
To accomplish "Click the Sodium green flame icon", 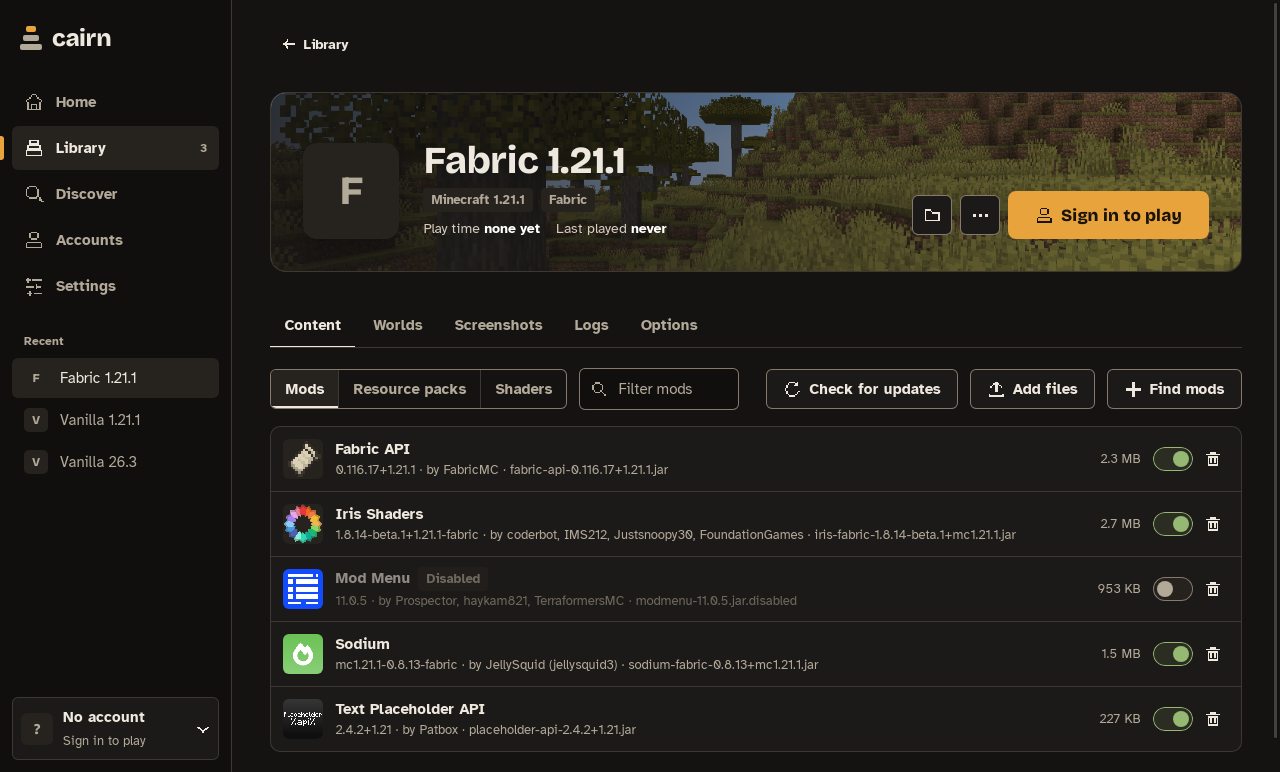I will 303,654.
